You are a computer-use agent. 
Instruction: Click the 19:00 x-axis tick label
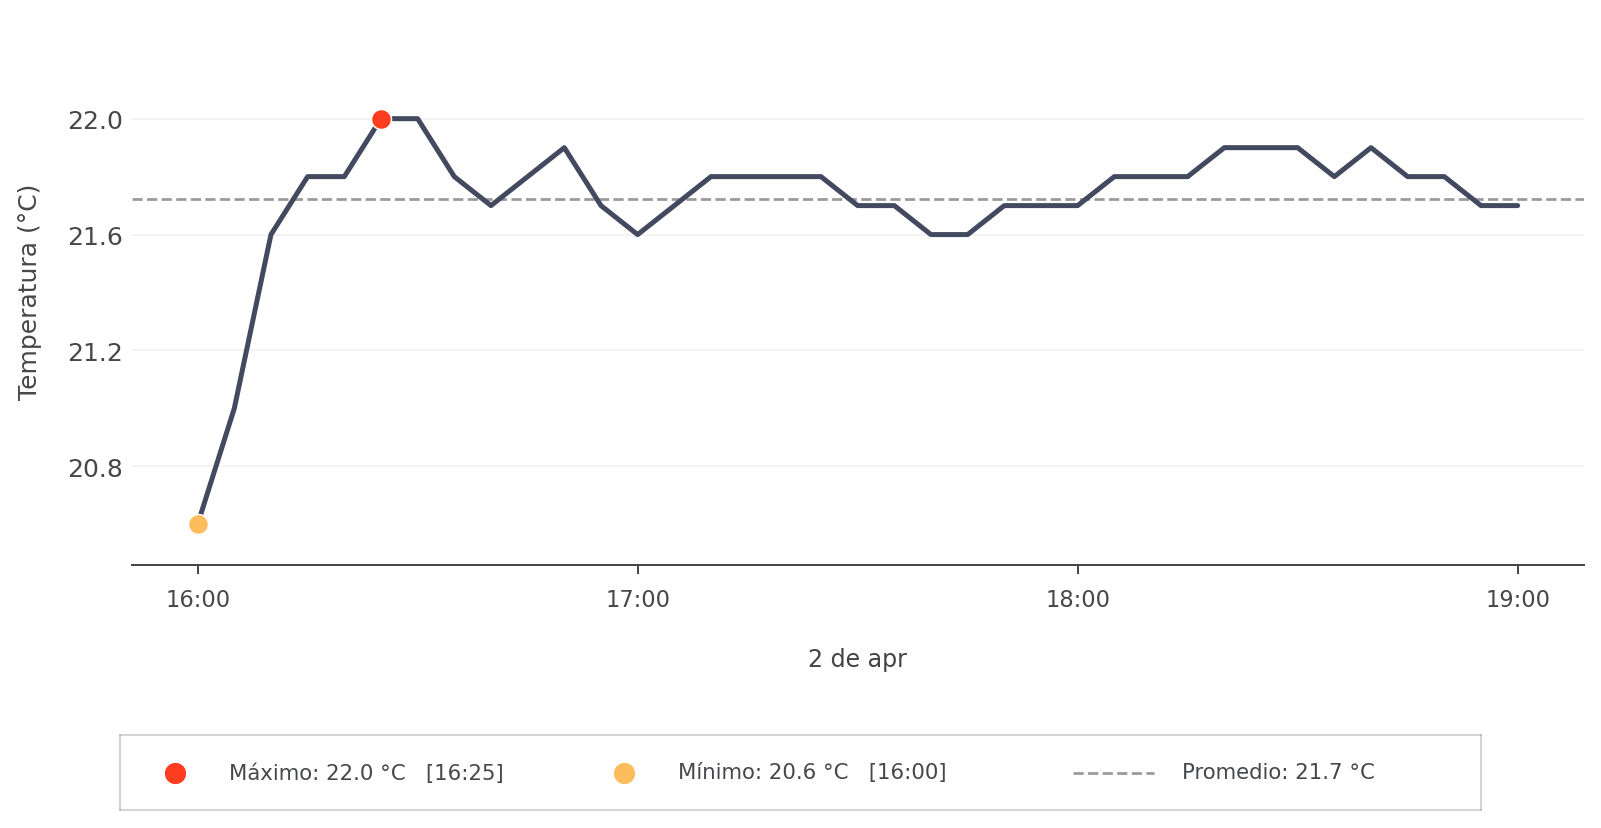pyautogui.click(x=1517, y=600)
